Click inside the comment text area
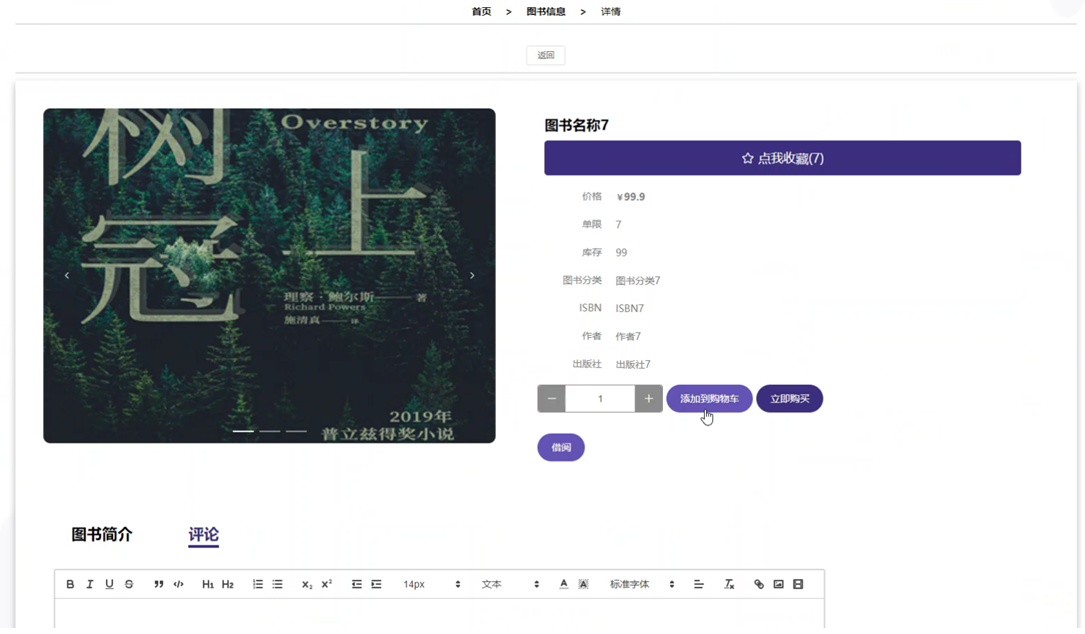Image resolution: width=1085 pixels, height=634 pixels. pyautogui.click(x=439, y=615)
